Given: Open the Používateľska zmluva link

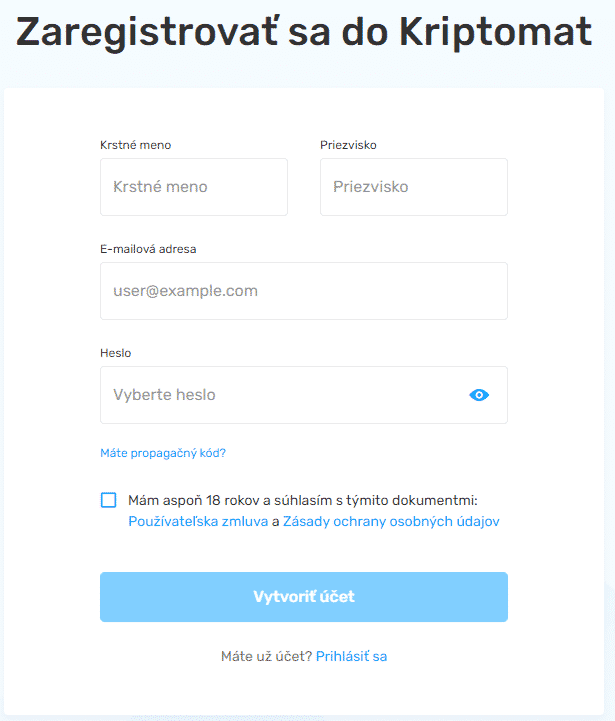Looking at the screenshot, I should (198, 521).
